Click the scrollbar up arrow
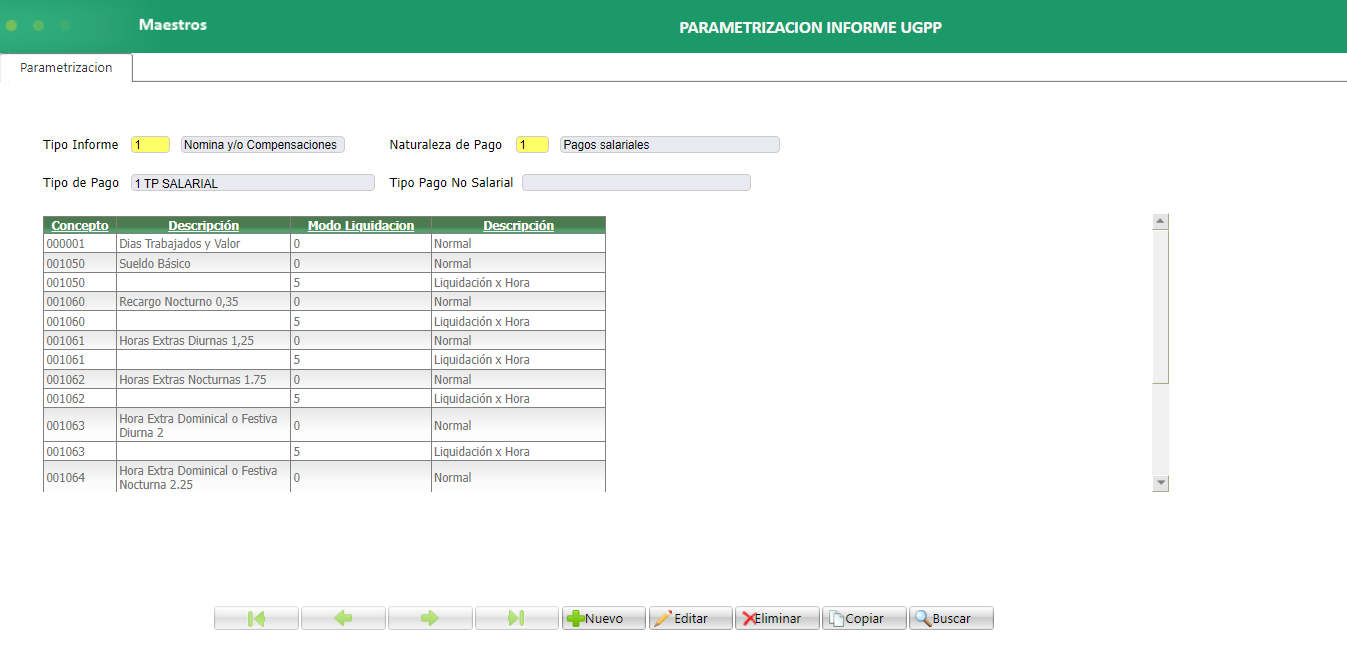The height and width of the screenshot is (665, 1347). [1161, 222]
